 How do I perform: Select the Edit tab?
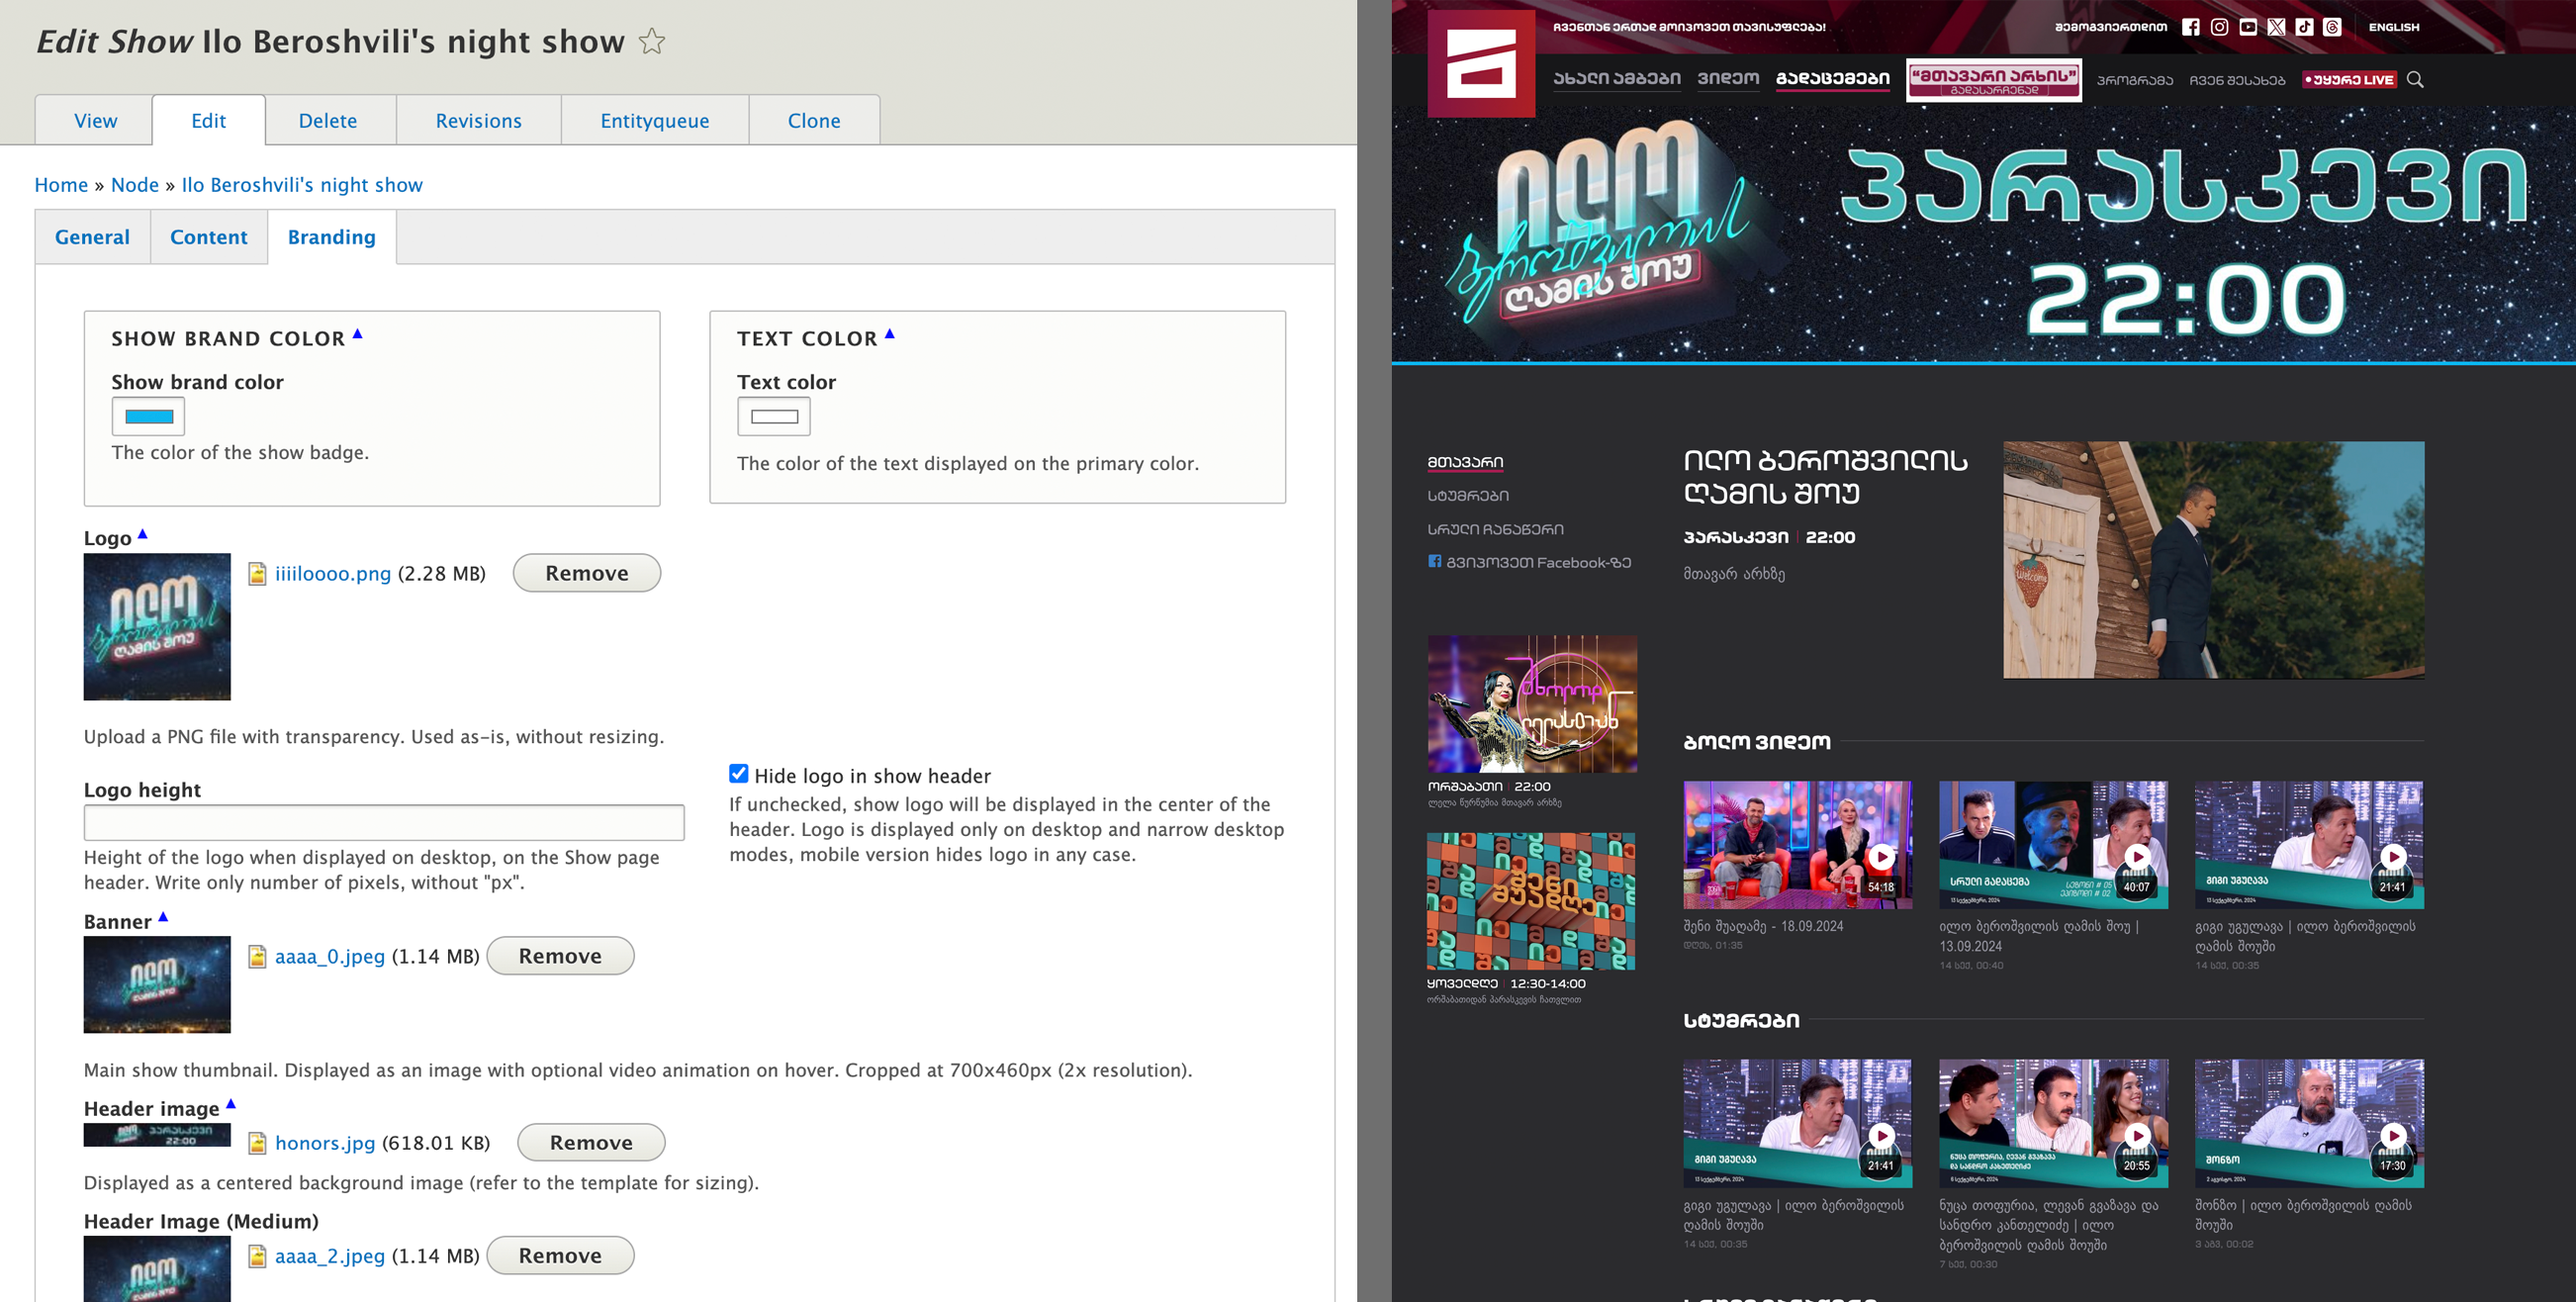coord(208,120)
